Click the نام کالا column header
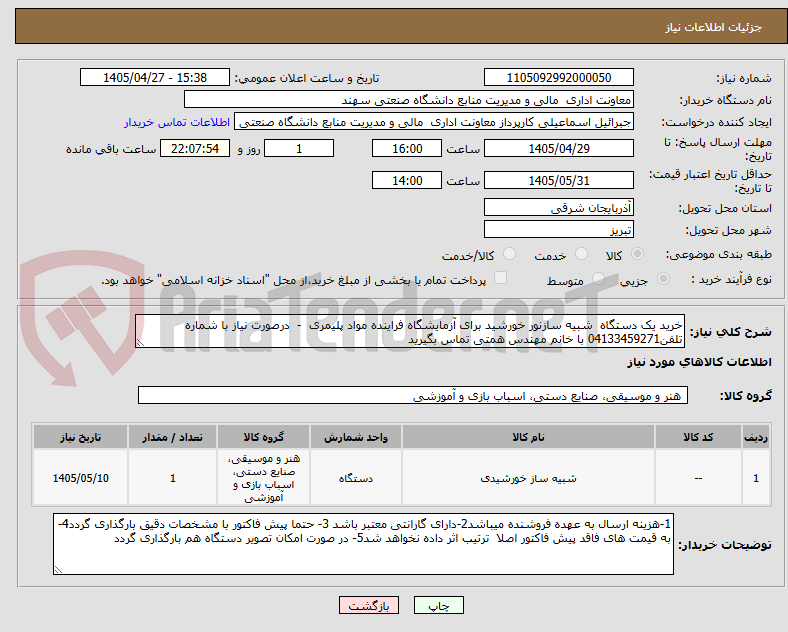Image resolution: width=788 pixels, height=632 pixels. [x=528, y=437]
